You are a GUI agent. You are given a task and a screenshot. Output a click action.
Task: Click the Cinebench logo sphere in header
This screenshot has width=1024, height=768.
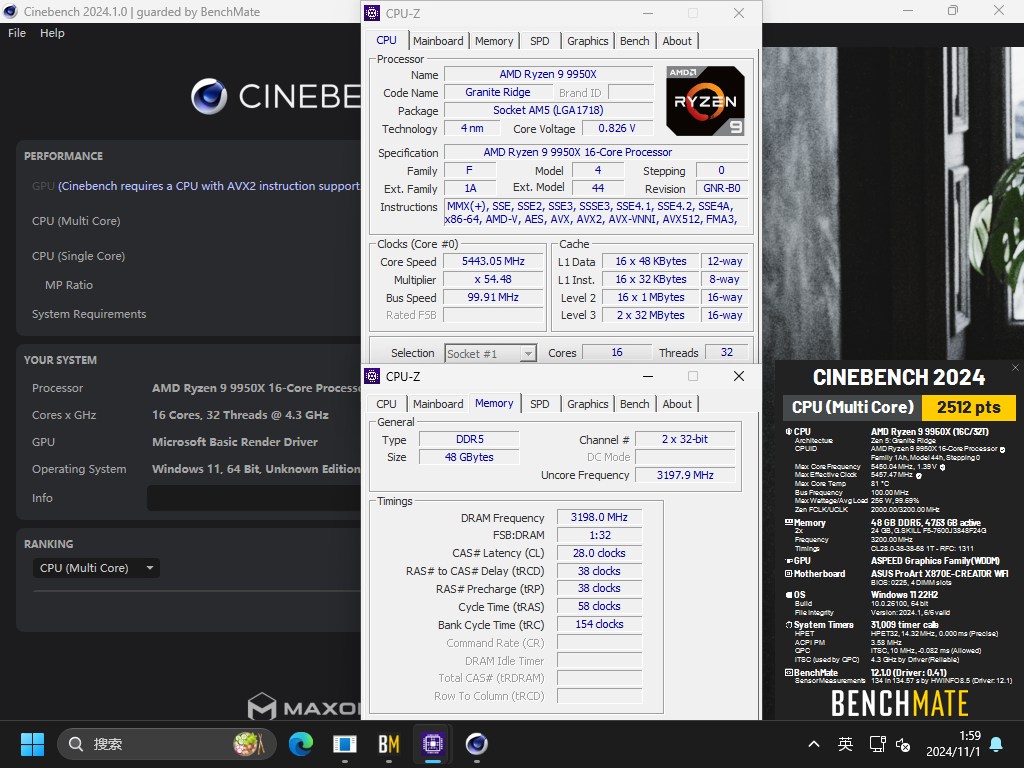click(x=209, y=96)
